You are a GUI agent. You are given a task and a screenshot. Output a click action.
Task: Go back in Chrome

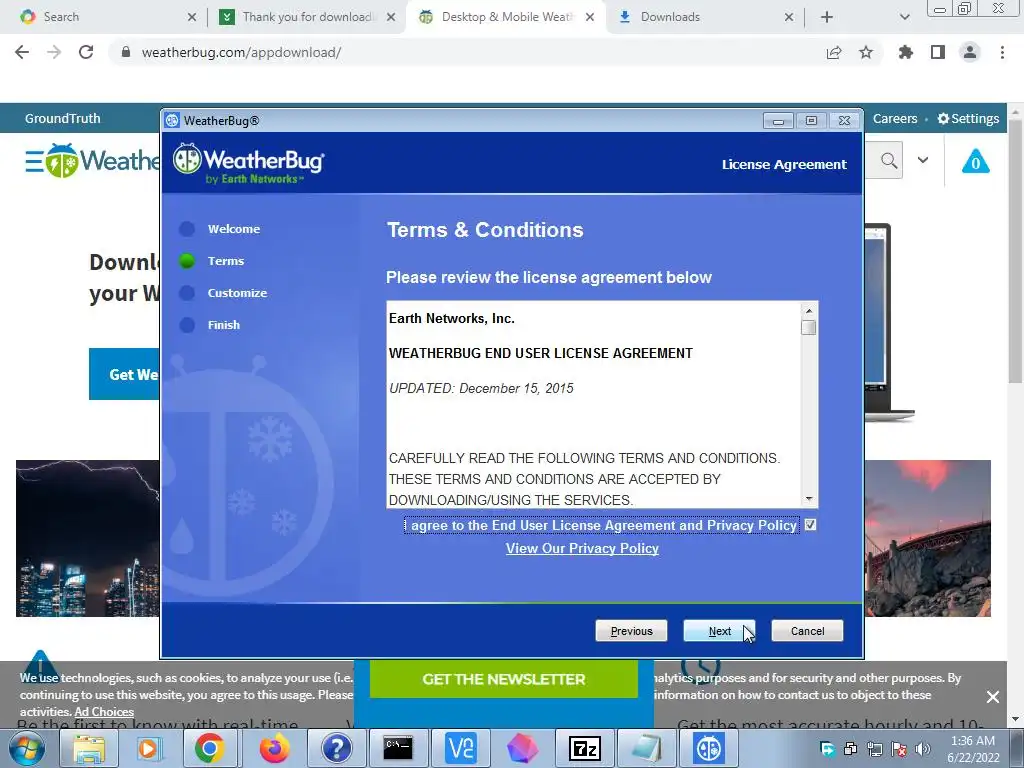tap(22, 52)
